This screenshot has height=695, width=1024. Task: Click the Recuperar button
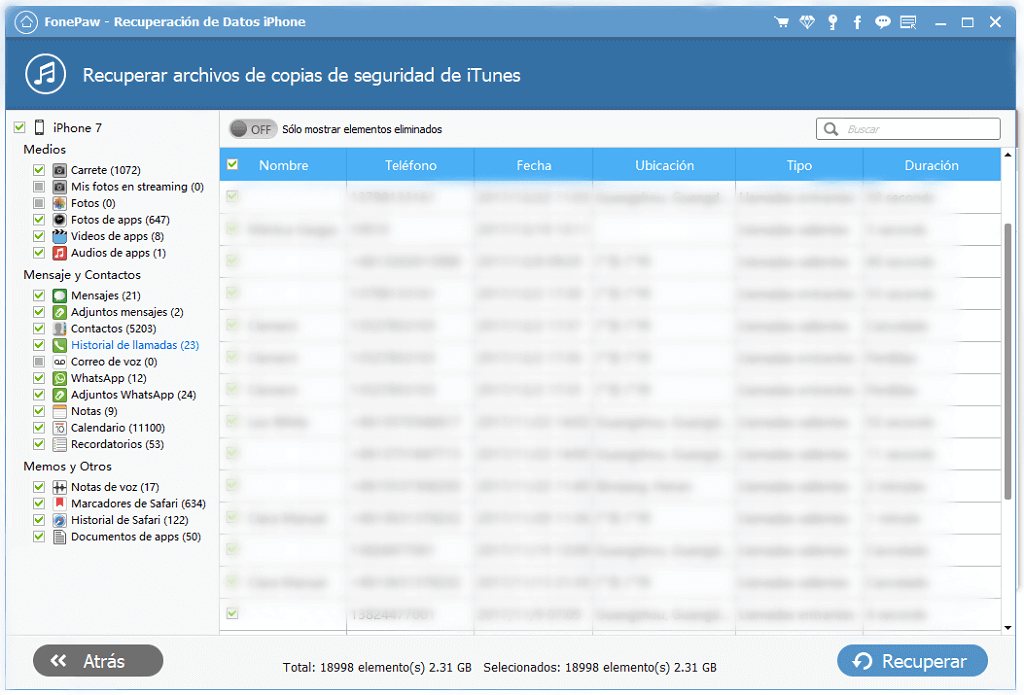(x=912, y=661)
